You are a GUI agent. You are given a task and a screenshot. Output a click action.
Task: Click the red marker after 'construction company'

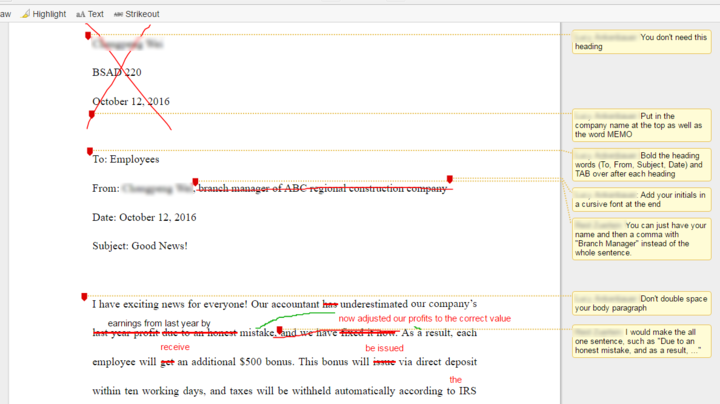tap(450, 179)
